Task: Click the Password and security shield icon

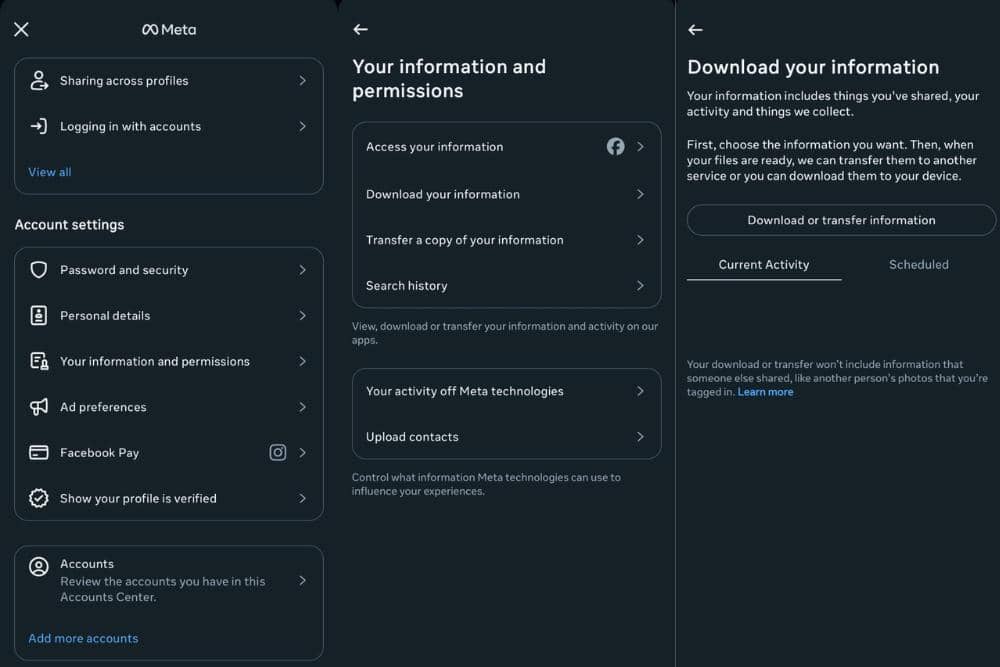Action: [x=39, y=270]
